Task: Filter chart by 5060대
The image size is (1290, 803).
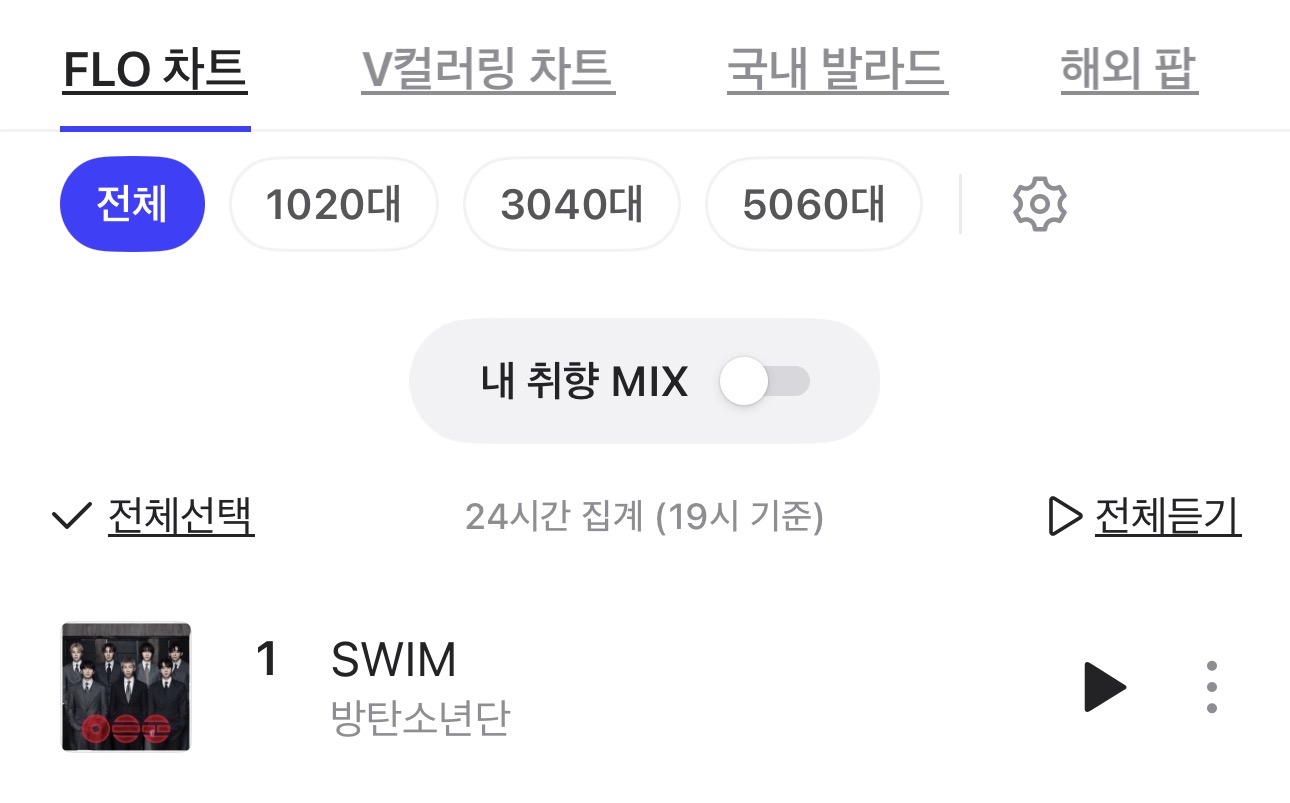Action: click(813, 204)
